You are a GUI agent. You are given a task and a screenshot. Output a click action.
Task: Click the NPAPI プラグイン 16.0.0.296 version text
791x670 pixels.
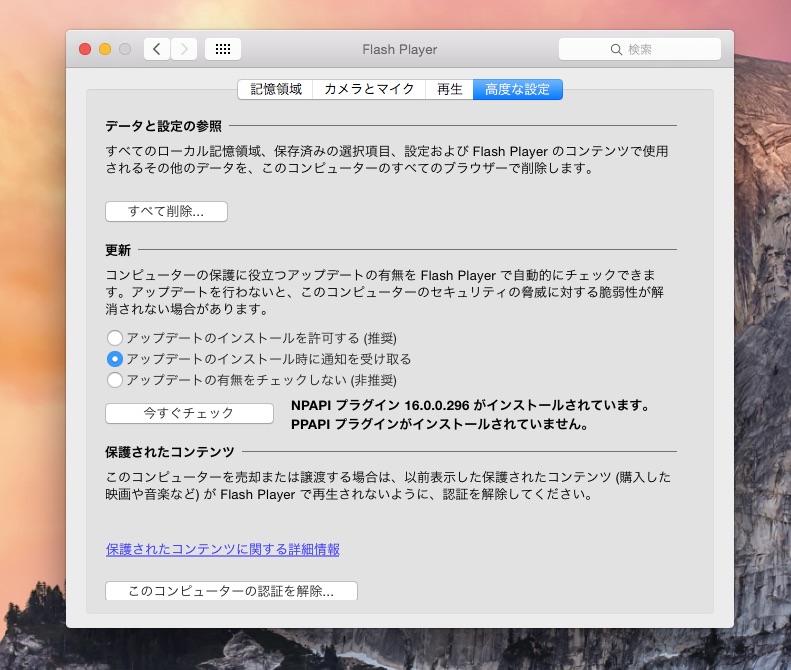pyautogui.click(x=470, y=405)
